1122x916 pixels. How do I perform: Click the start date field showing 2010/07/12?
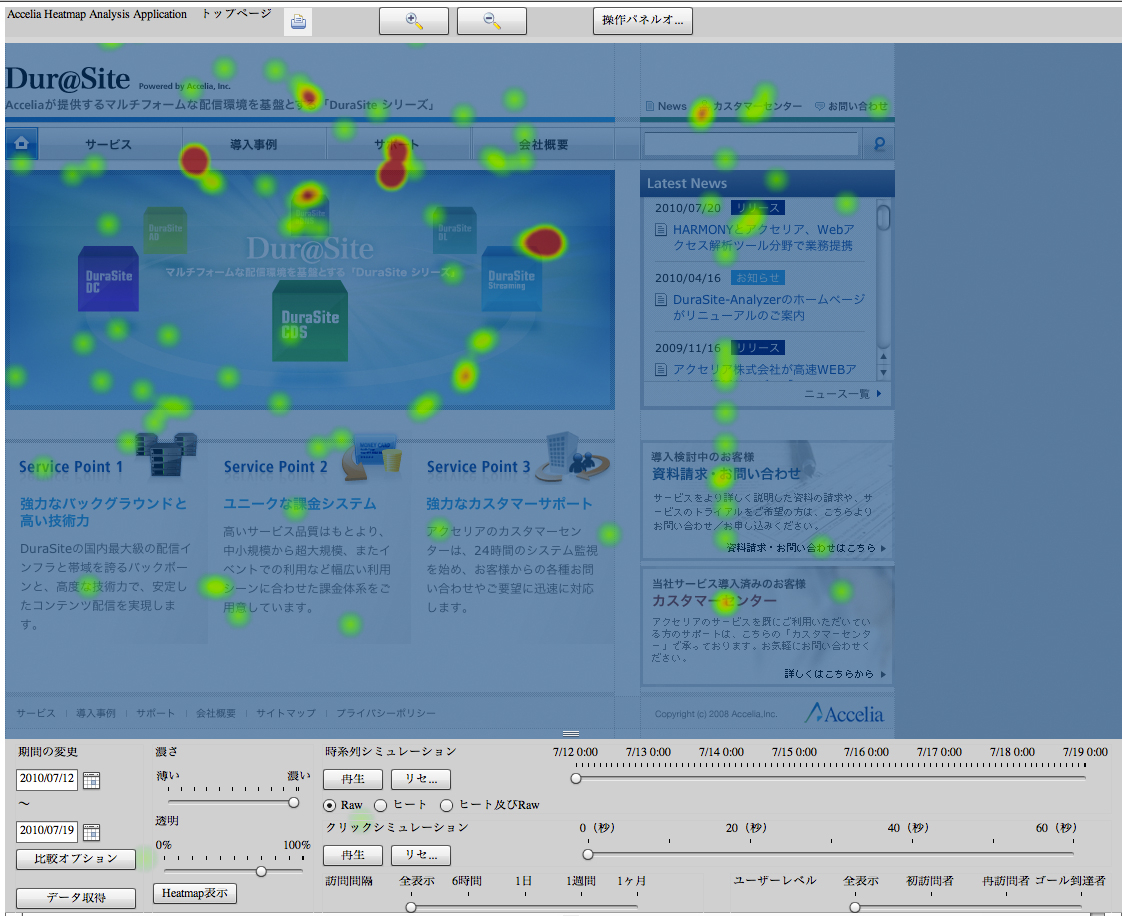[x=47, y=779]
